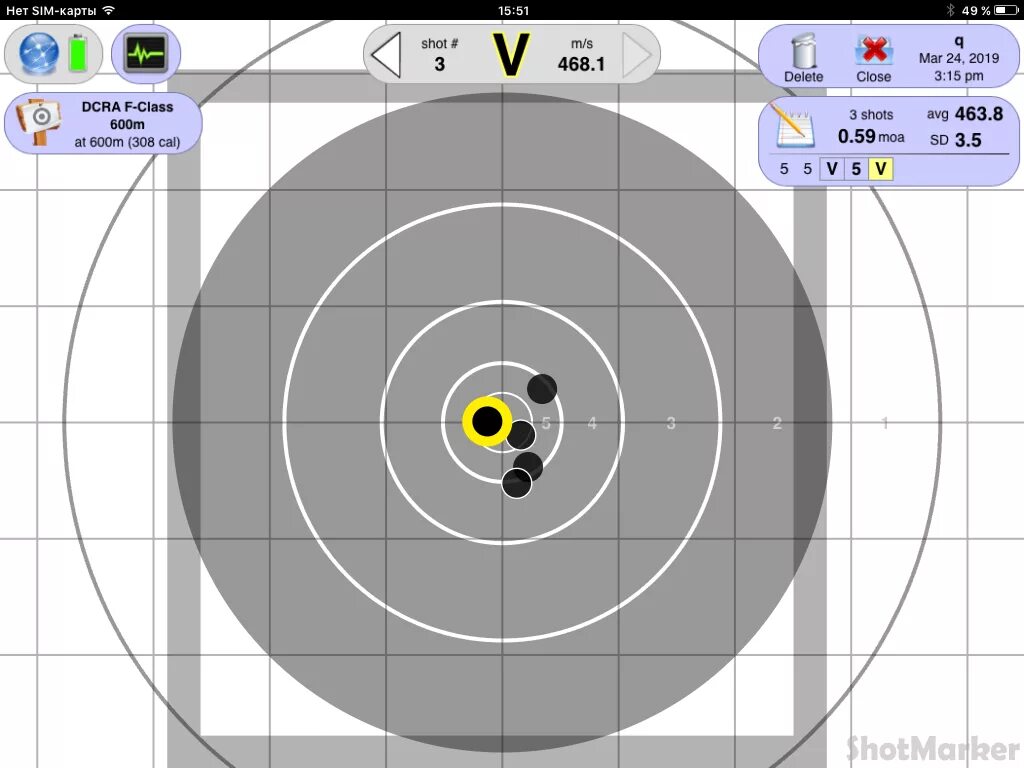The height and width of the screenshot is (768, 1024).
Task: Tap the yellow highlighted shot on target
Action: [487, 421]
